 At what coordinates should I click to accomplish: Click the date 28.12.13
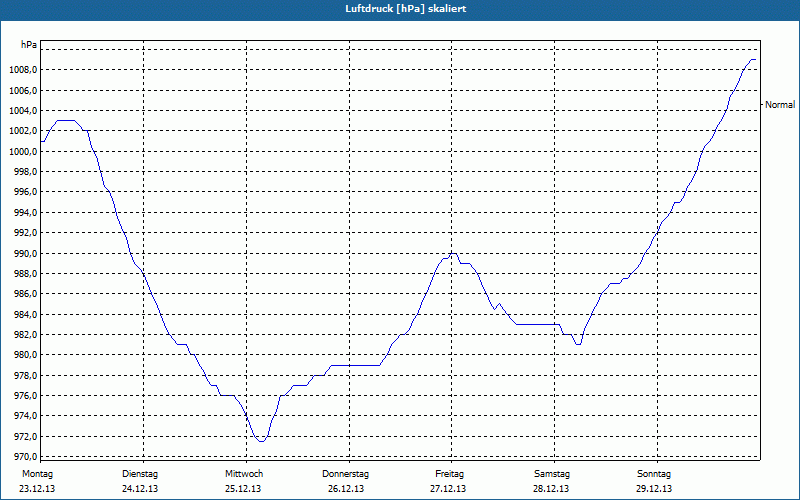[552, 489]
